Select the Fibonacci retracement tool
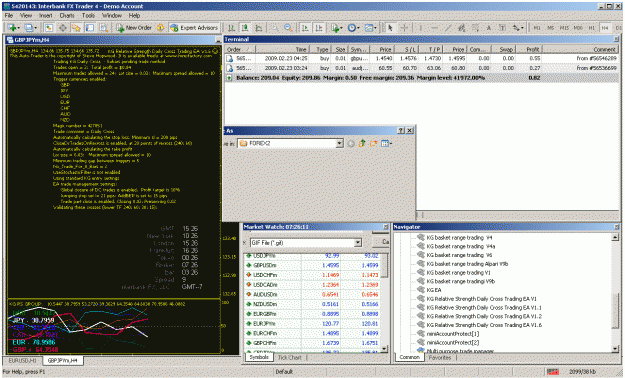This screenshot has height=378, width=625. tap(475, 28)
